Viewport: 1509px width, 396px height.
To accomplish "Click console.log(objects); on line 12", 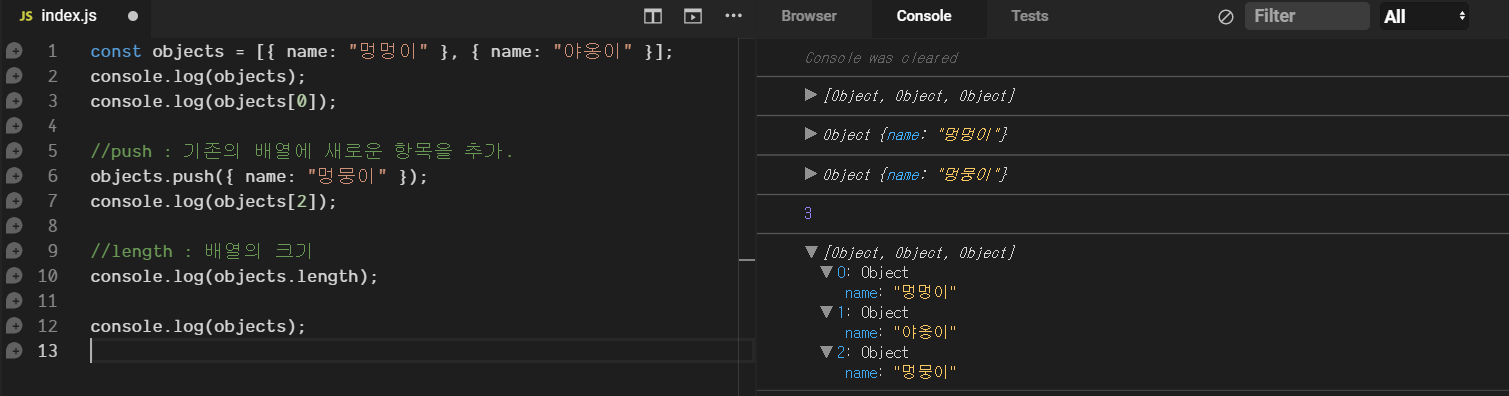I will (x=198, y=326).
